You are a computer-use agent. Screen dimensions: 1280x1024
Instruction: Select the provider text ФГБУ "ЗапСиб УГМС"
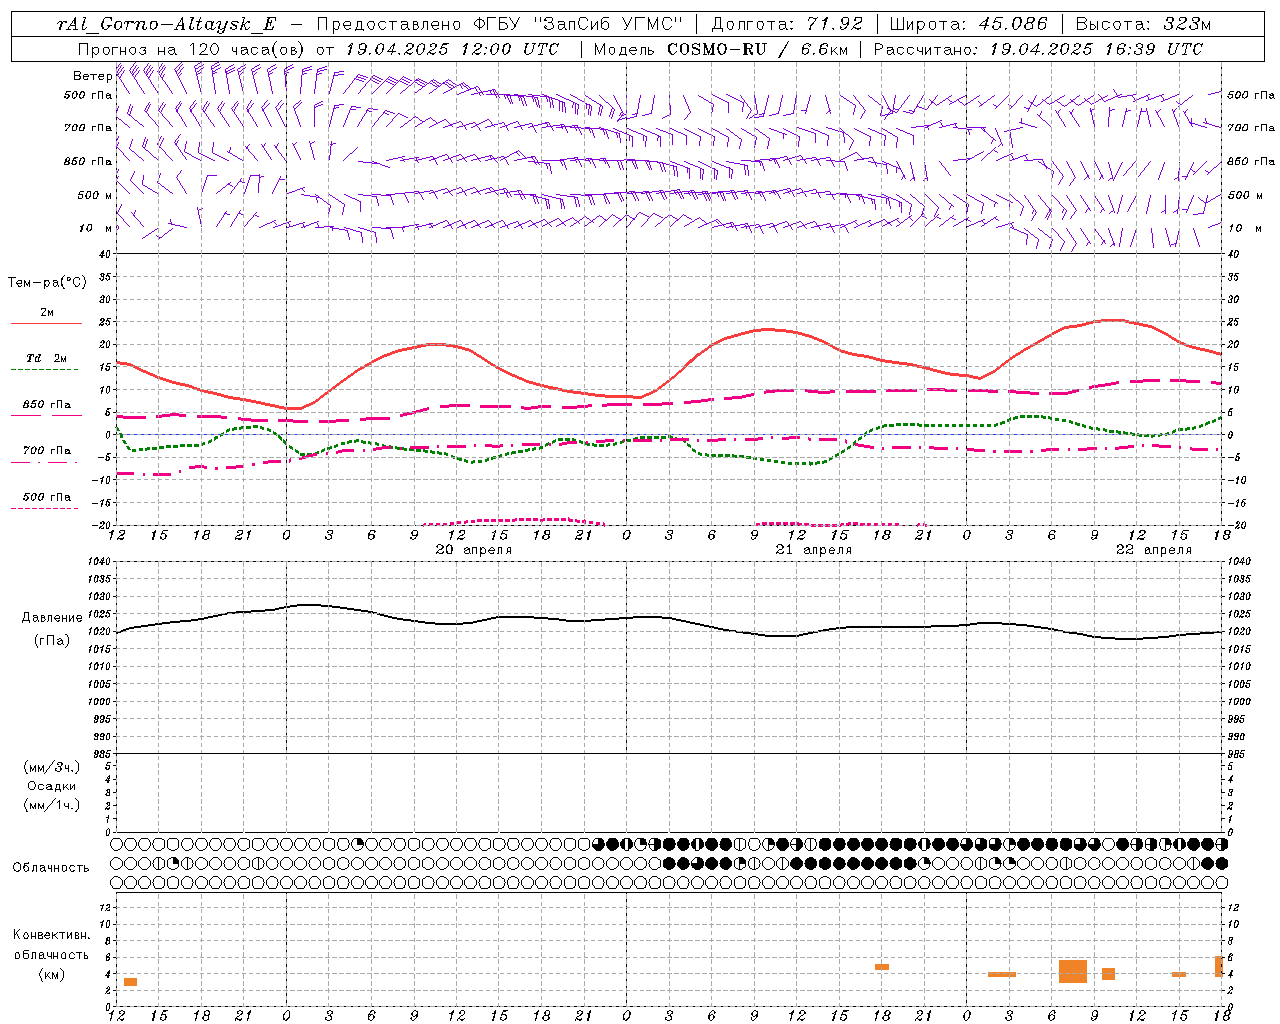[x=577, y=24]
